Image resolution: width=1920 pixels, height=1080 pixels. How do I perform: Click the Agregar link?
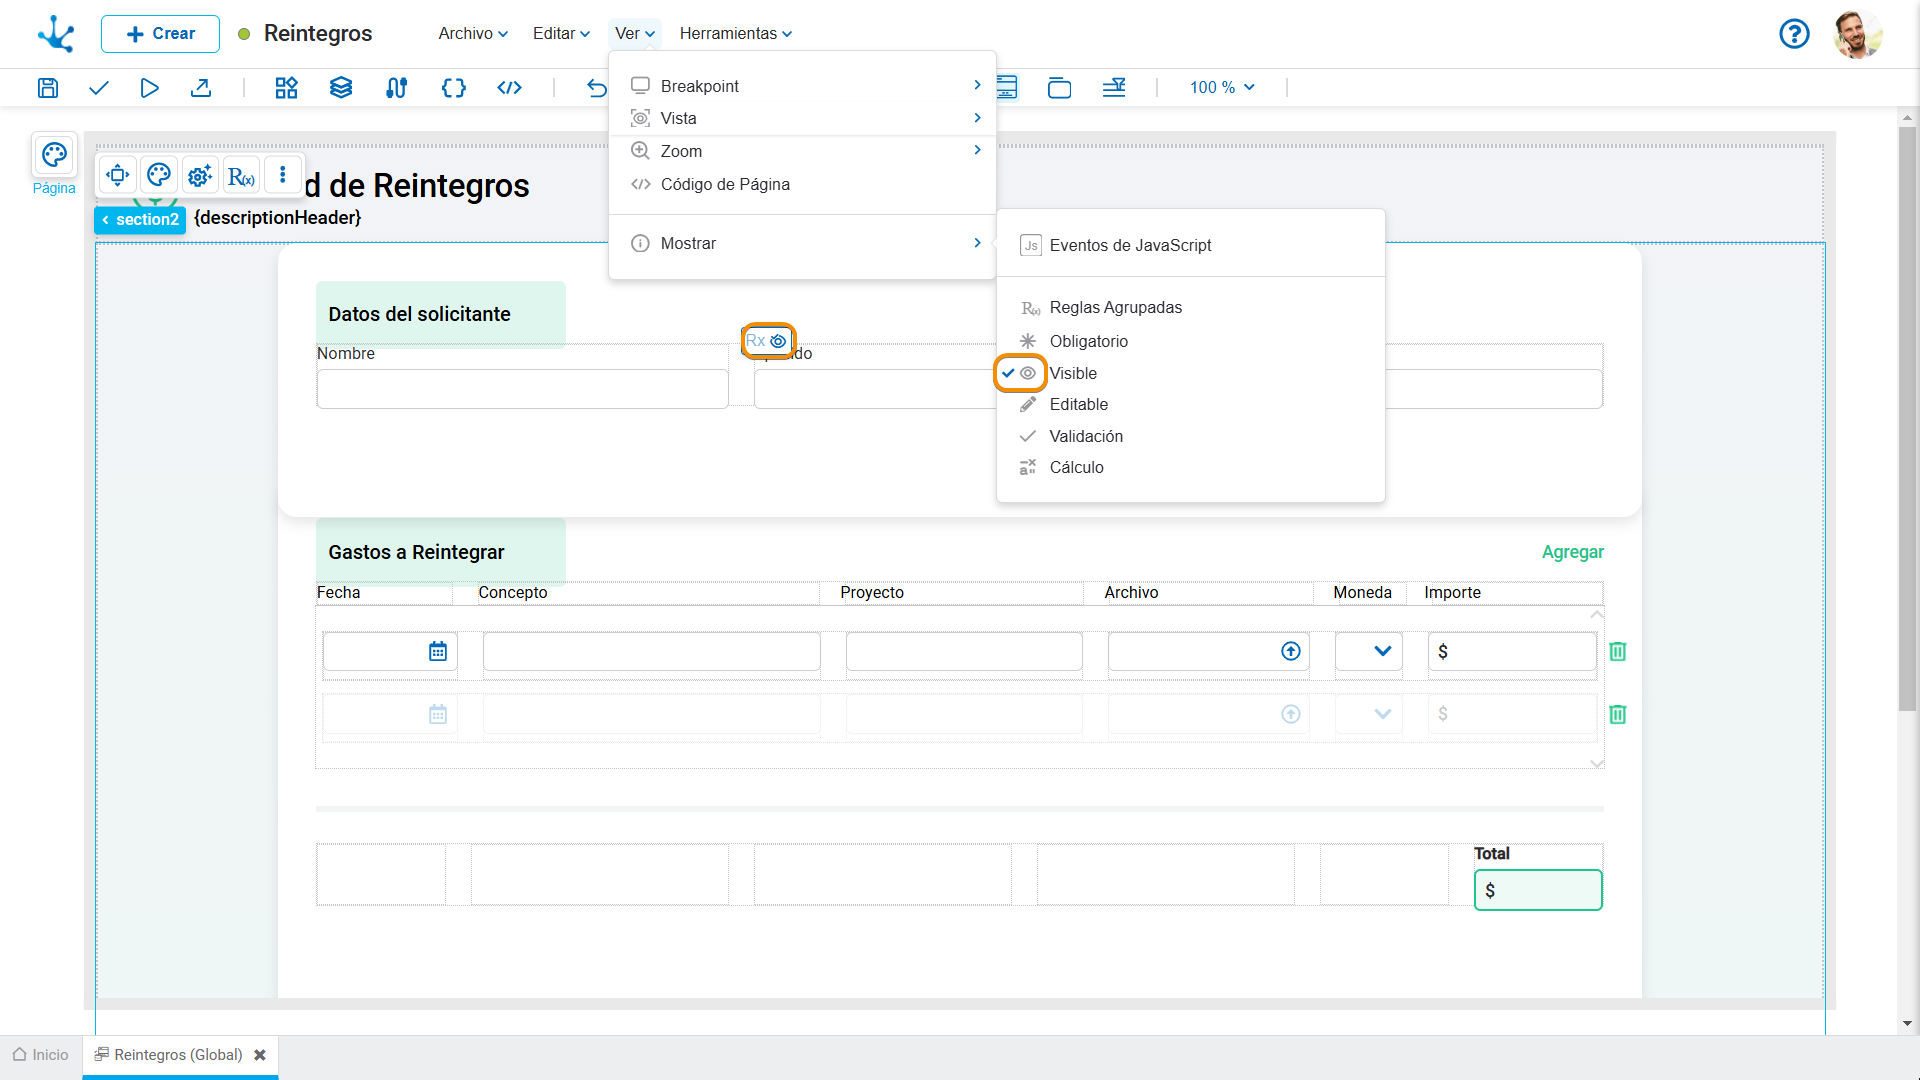click(1572, 552)
